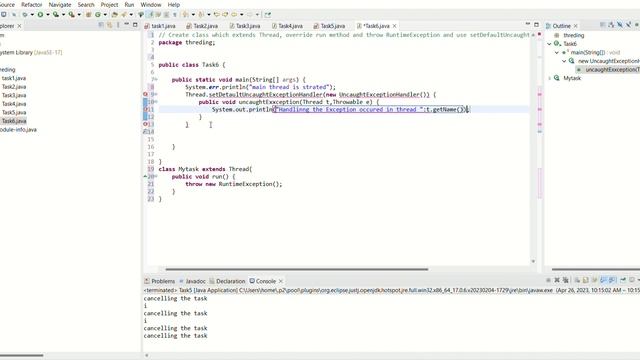Switch to the Task3.java editor tab
This screenshot has height=360, width=640.
[244, 26]
